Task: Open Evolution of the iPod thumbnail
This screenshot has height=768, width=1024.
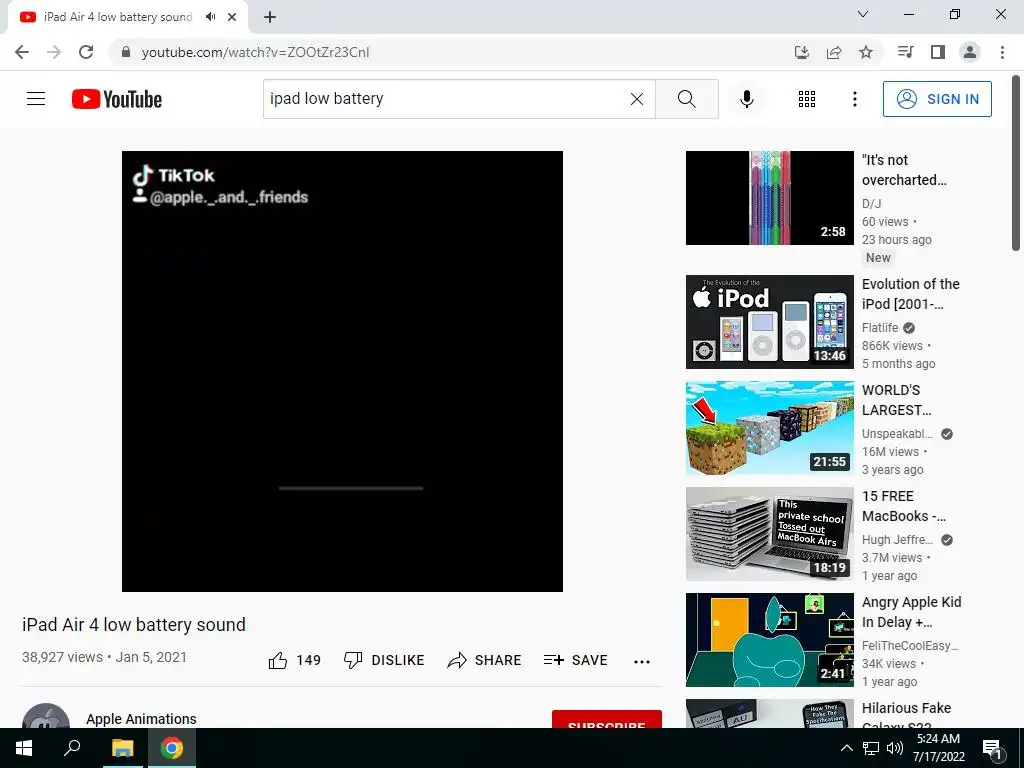Action: click(x=769, y=322)
